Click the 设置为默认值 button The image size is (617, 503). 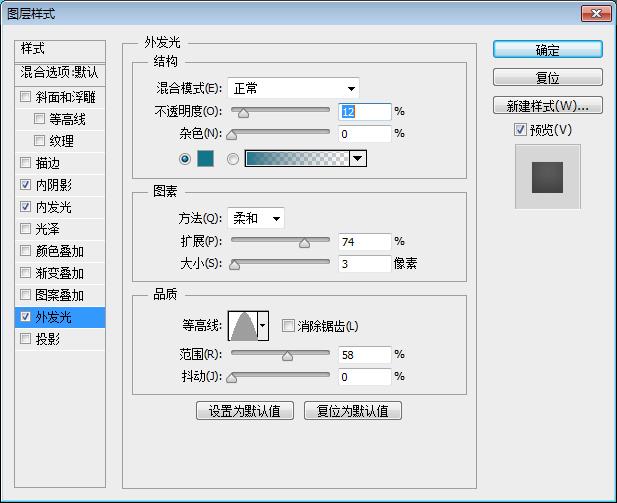pos(245,411)
